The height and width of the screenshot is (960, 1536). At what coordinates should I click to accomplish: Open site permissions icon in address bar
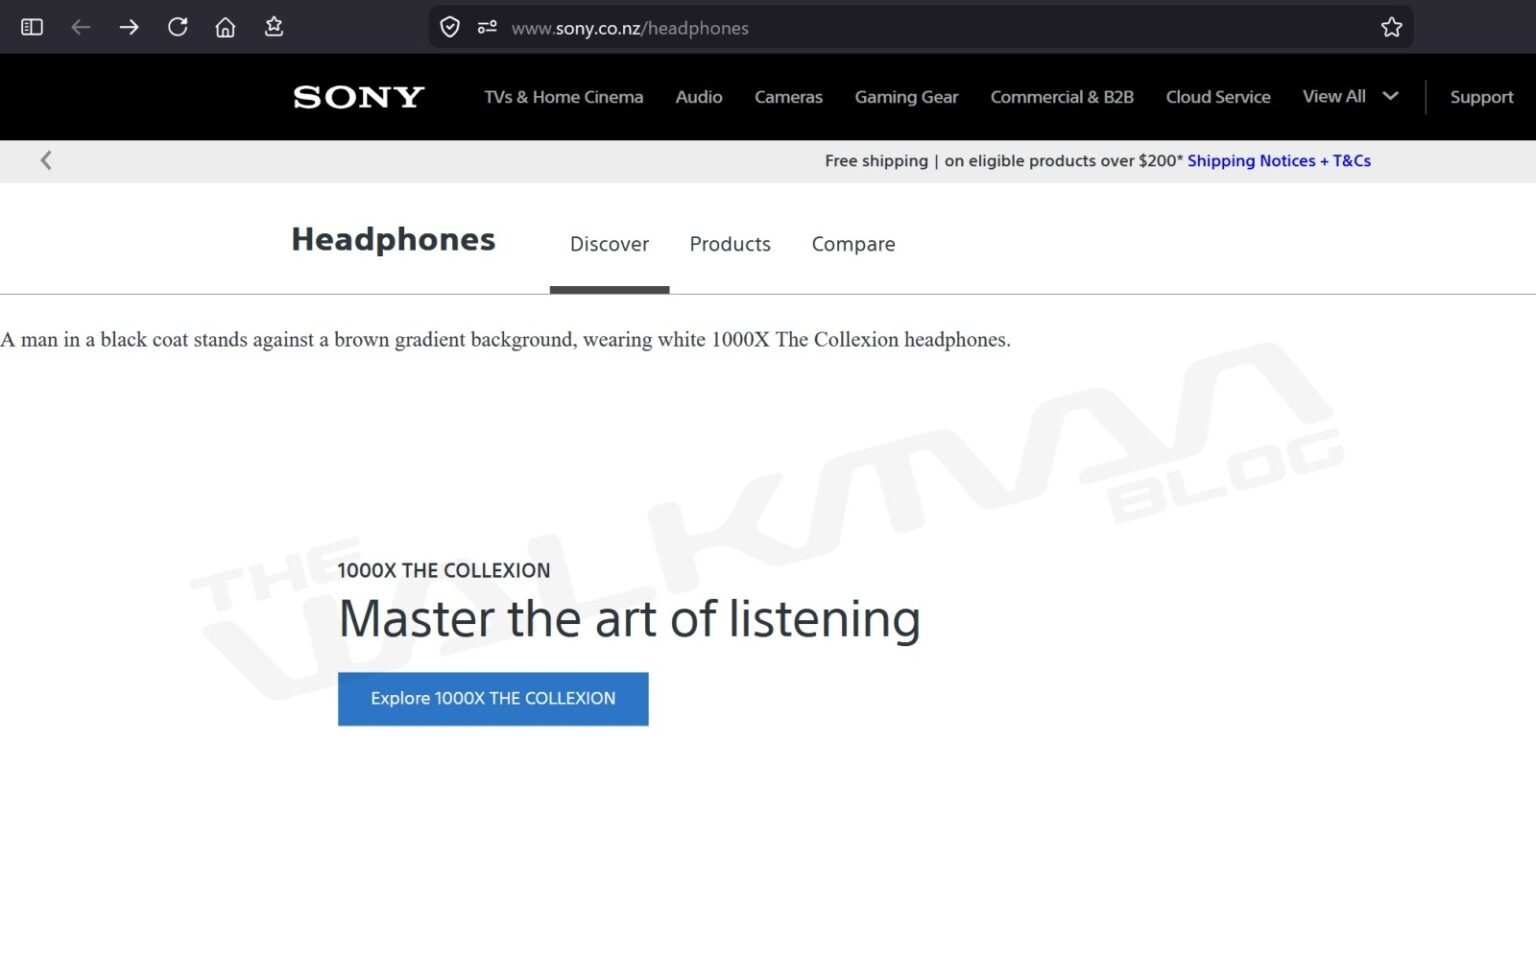point(487,27)
